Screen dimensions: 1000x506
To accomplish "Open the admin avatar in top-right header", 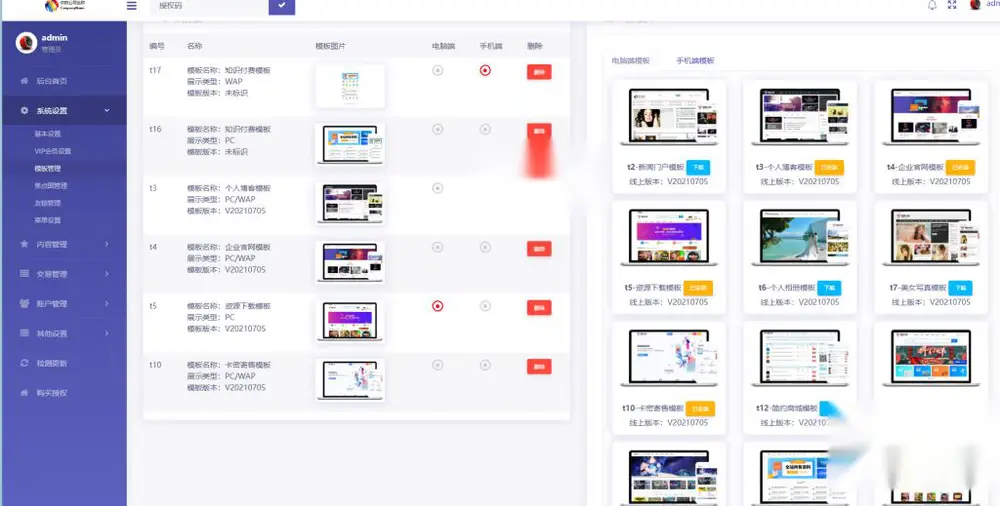I will (x=975, y=5).
